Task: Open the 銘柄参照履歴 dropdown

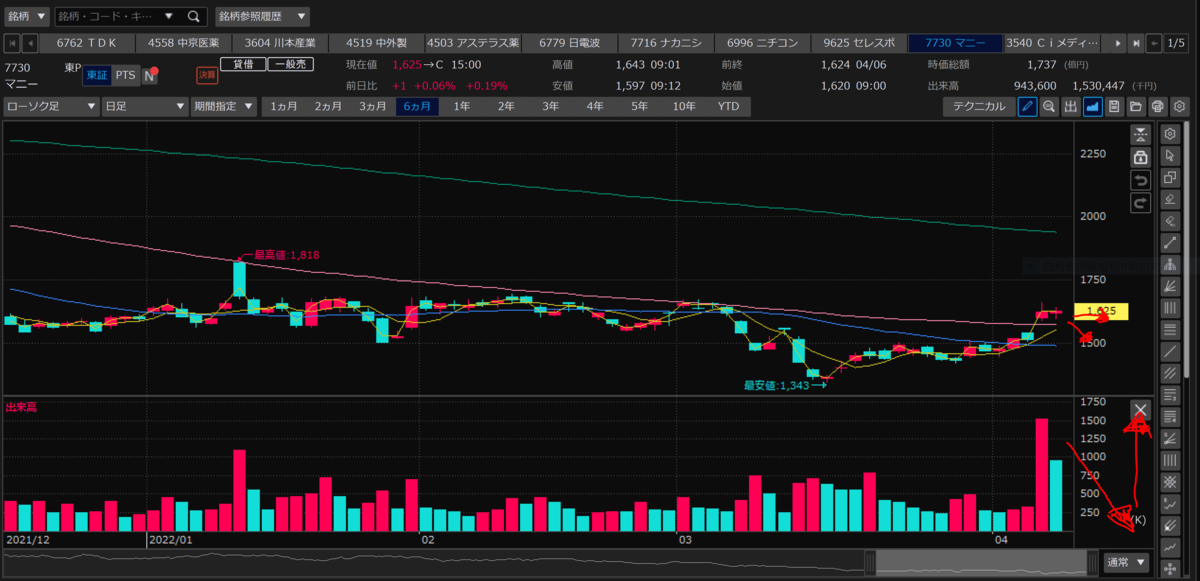Action: tap(263, 17)
